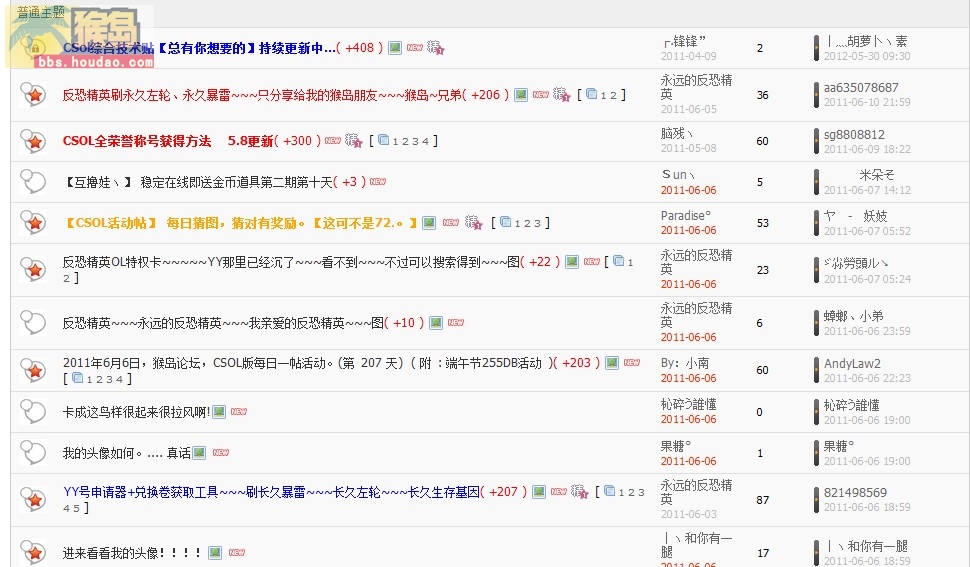Screen dimensions: 970x567
Task: Open thread 2011年6月6日 CSOL版每日一帖活动
Action: pos(307,363)
